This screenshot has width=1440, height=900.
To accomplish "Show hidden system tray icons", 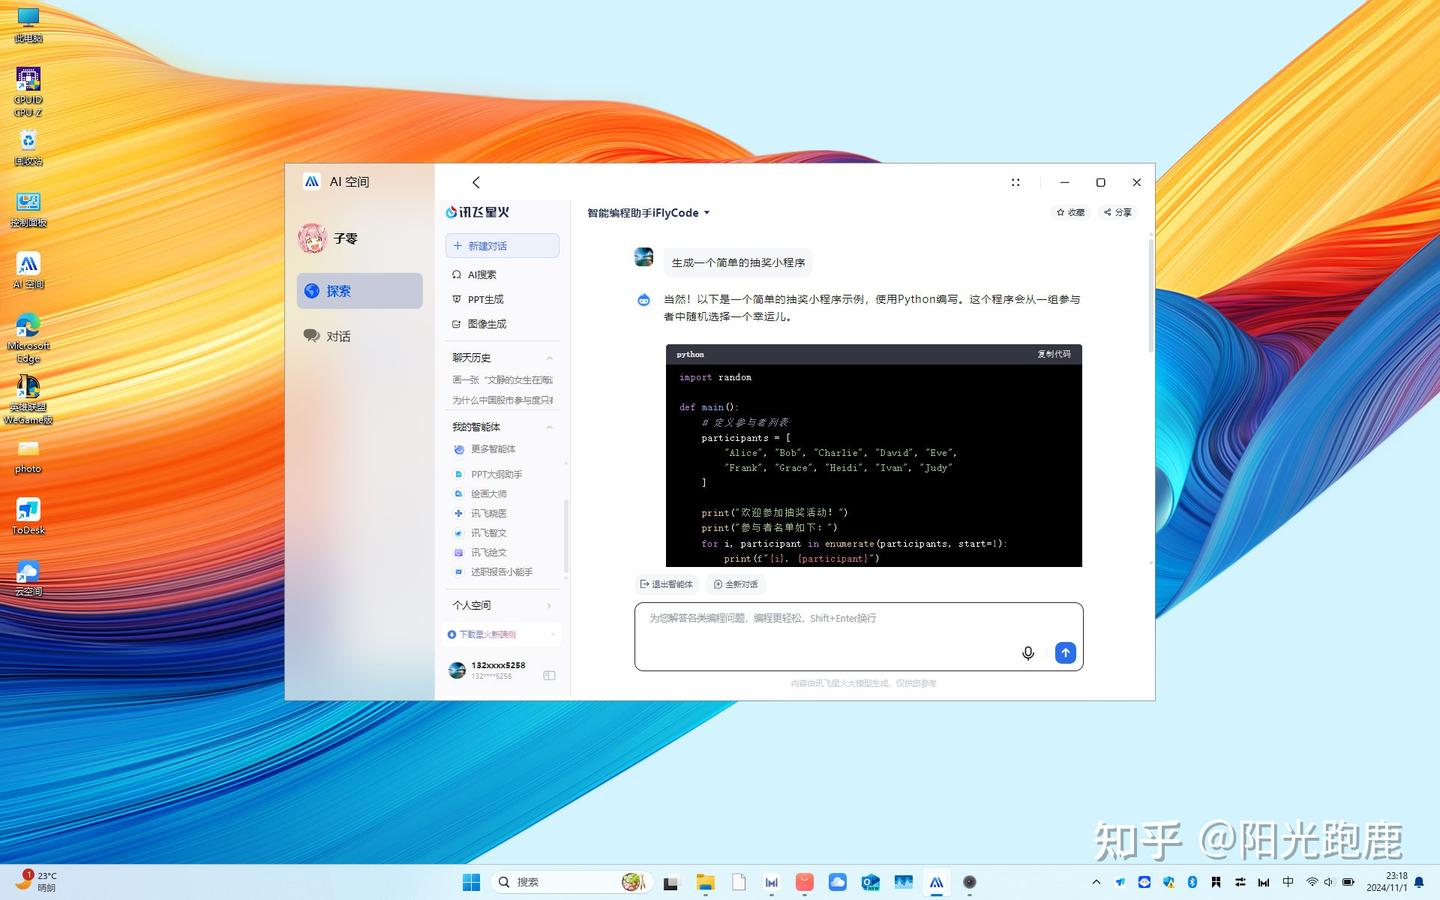I will tap(1096, 882).
